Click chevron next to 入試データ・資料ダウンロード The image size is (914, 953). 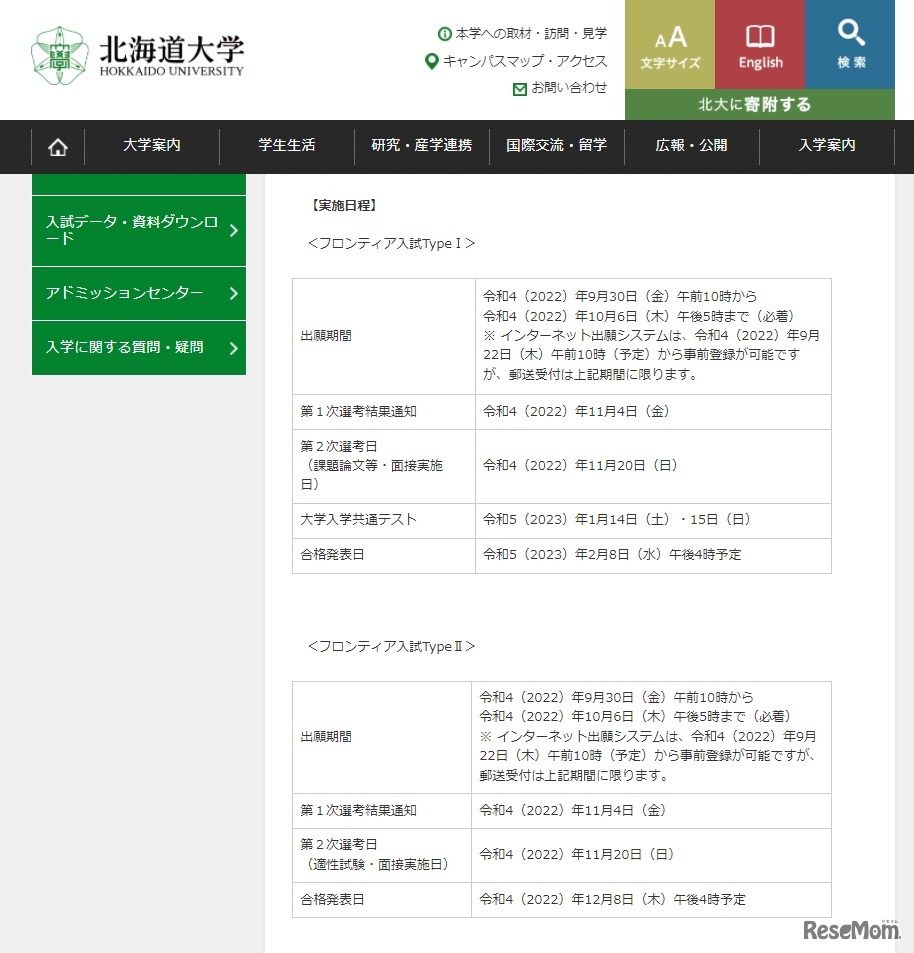tap(233, 231)
